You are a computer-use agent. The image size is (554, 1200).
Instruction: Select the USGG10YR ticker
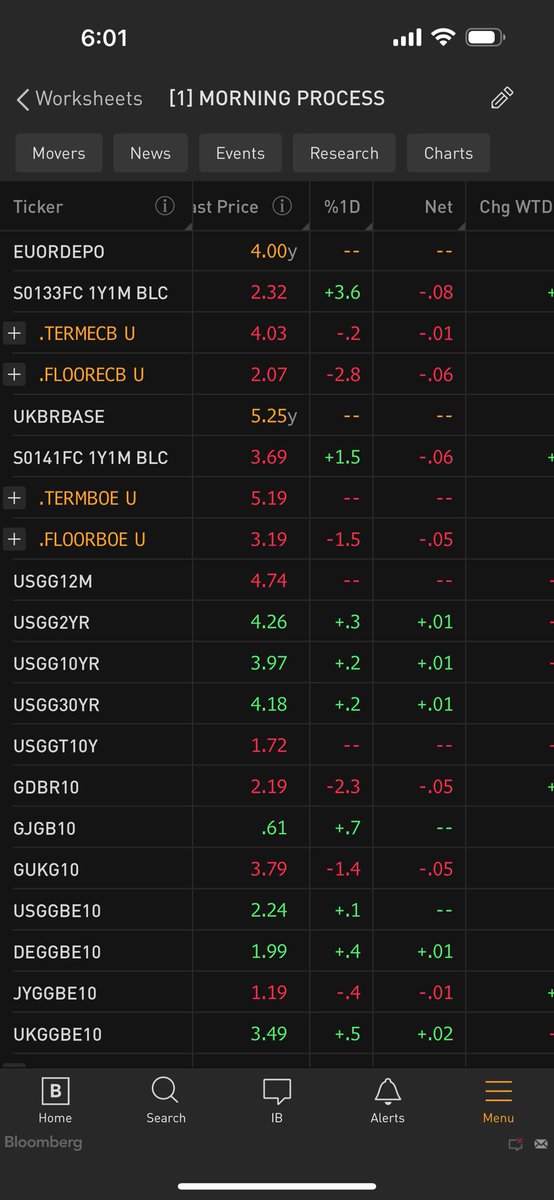click(x=56, y=663)
